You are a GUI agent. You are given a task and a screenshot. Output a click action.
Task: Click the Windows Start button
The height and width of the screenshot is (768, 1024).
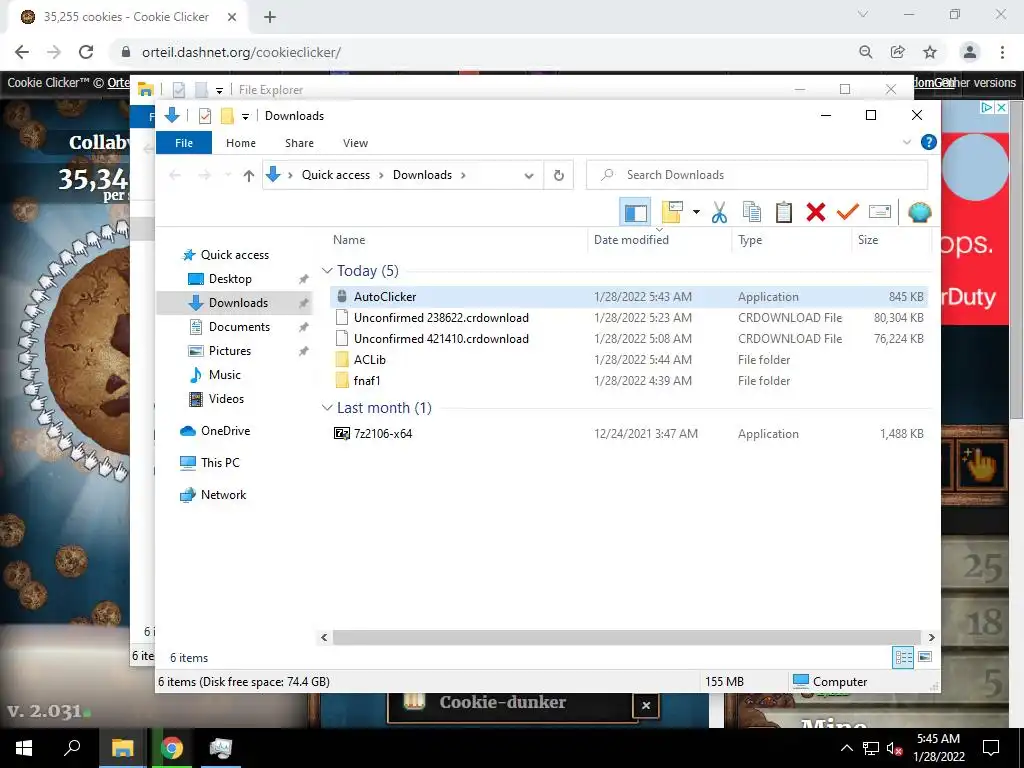point(24,748)
